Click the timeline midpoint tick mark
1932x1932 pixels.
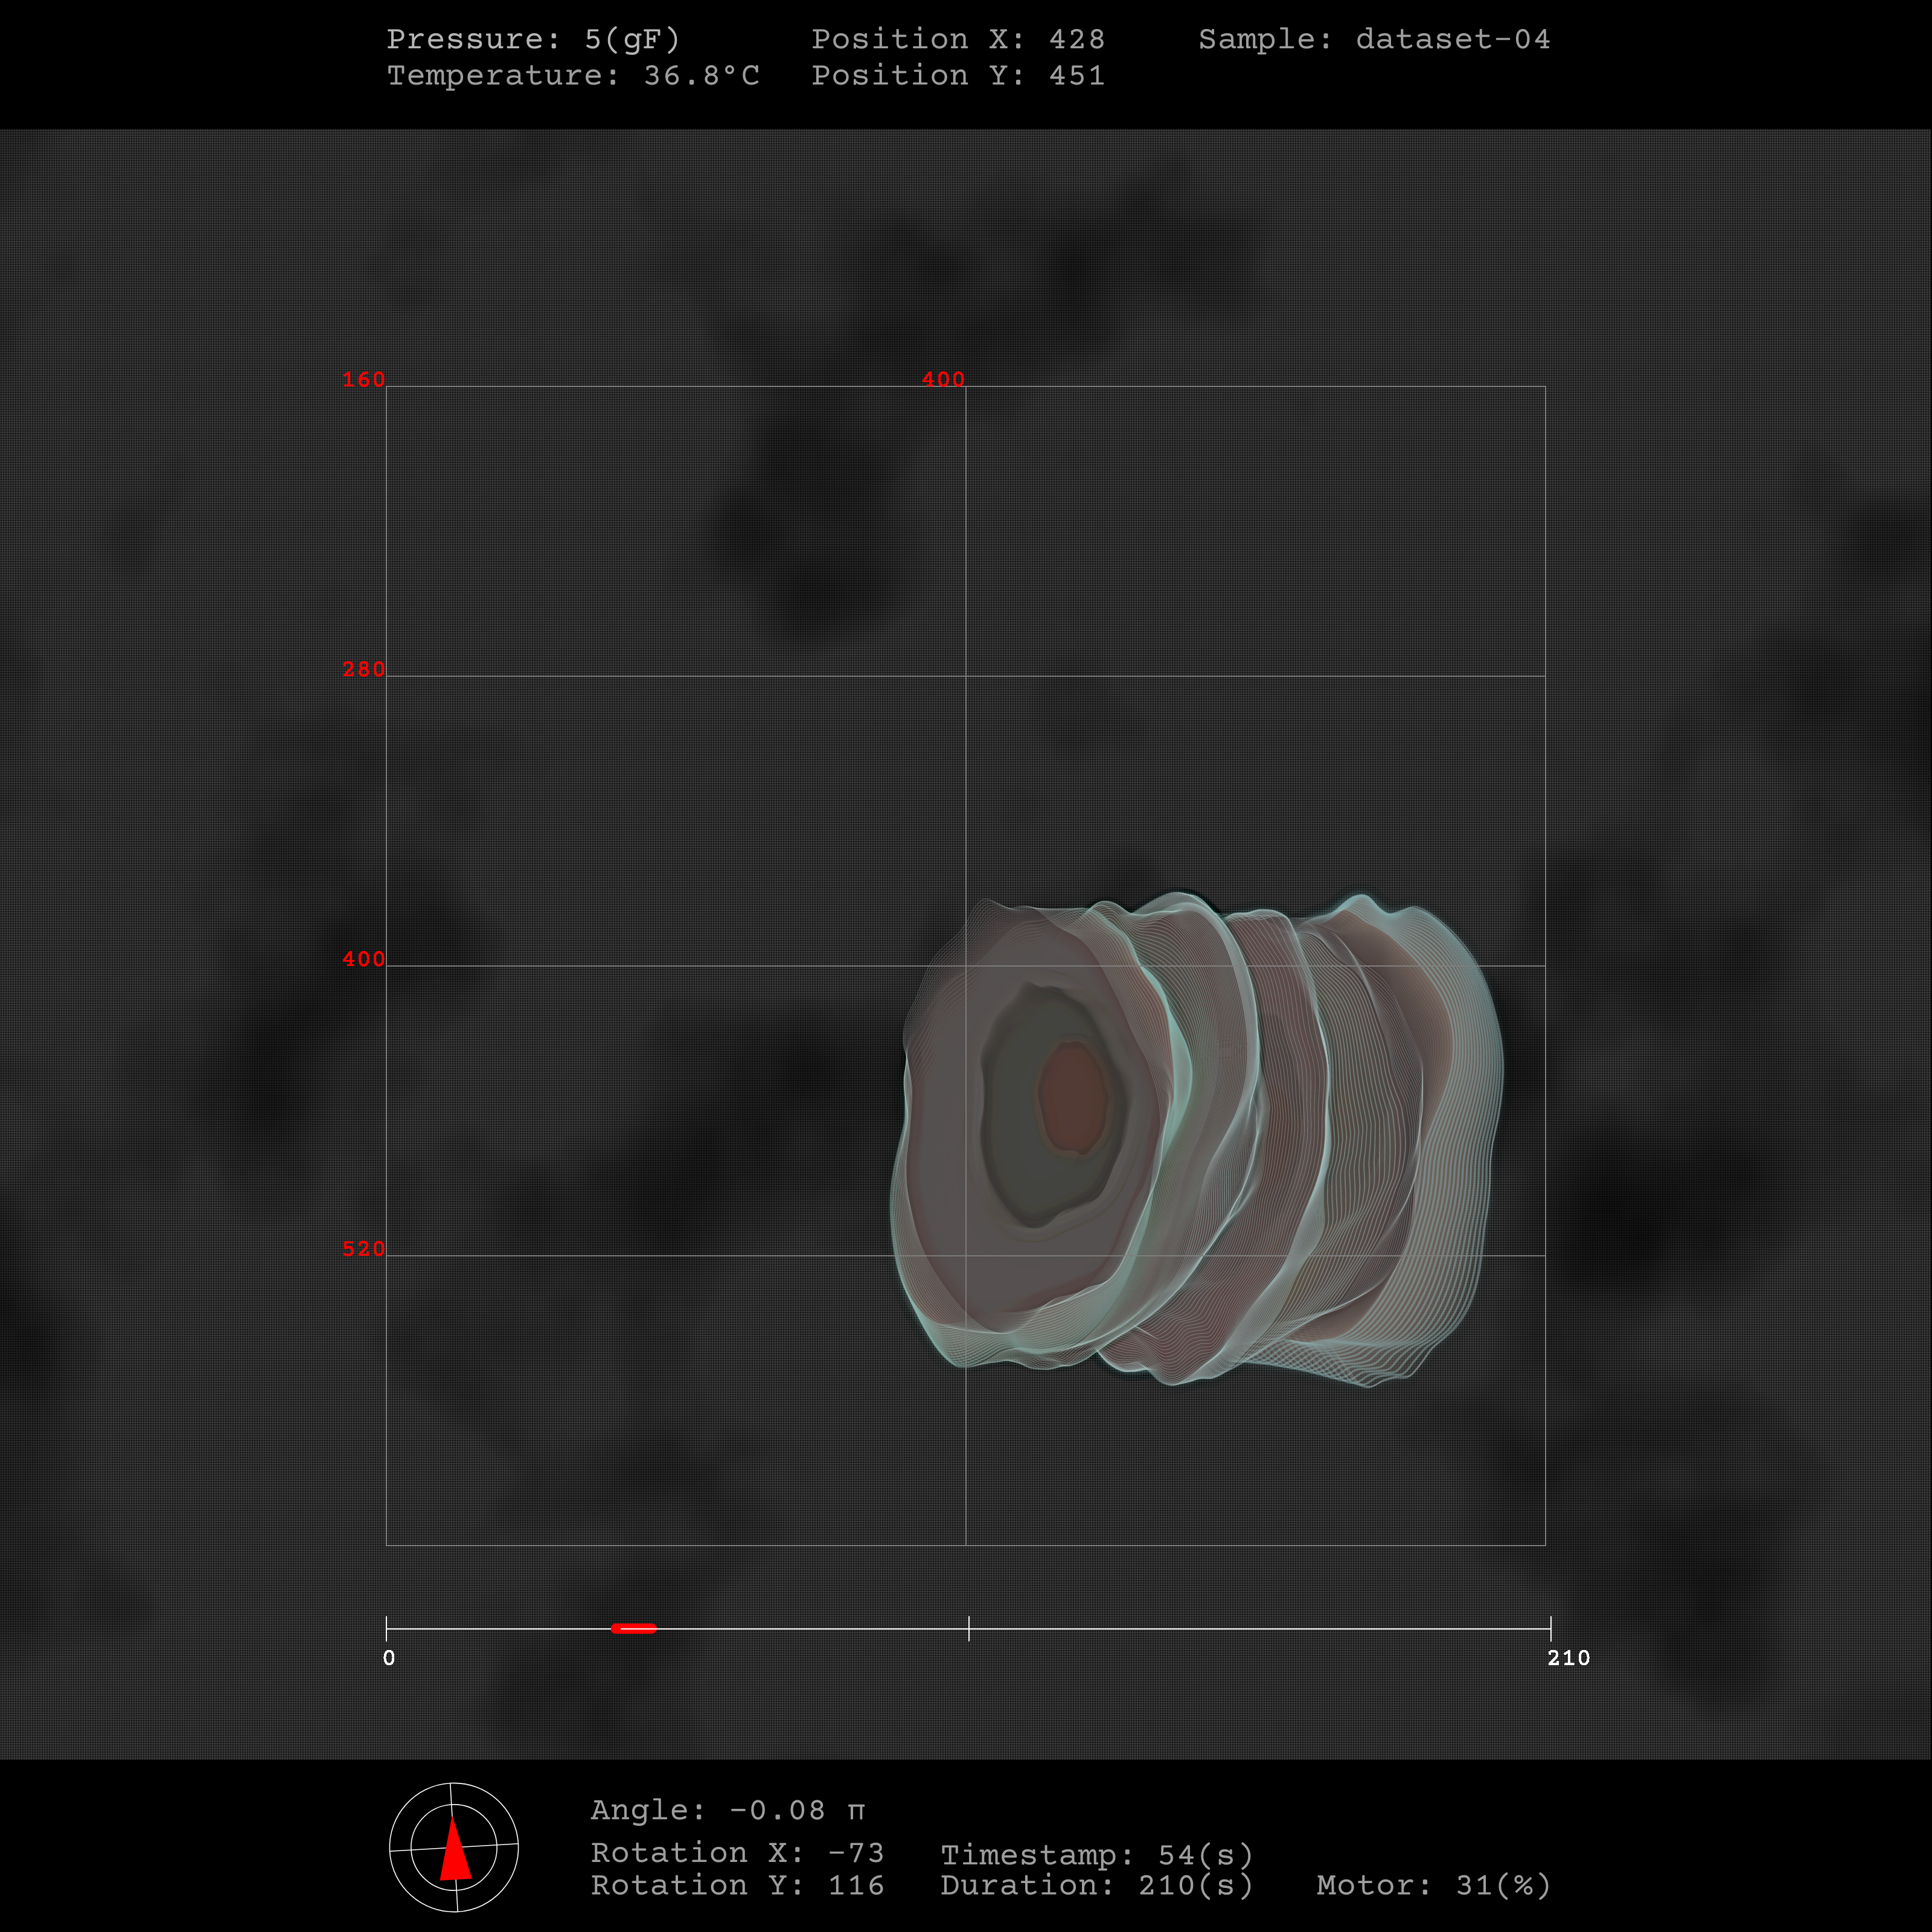point(968,1628)
